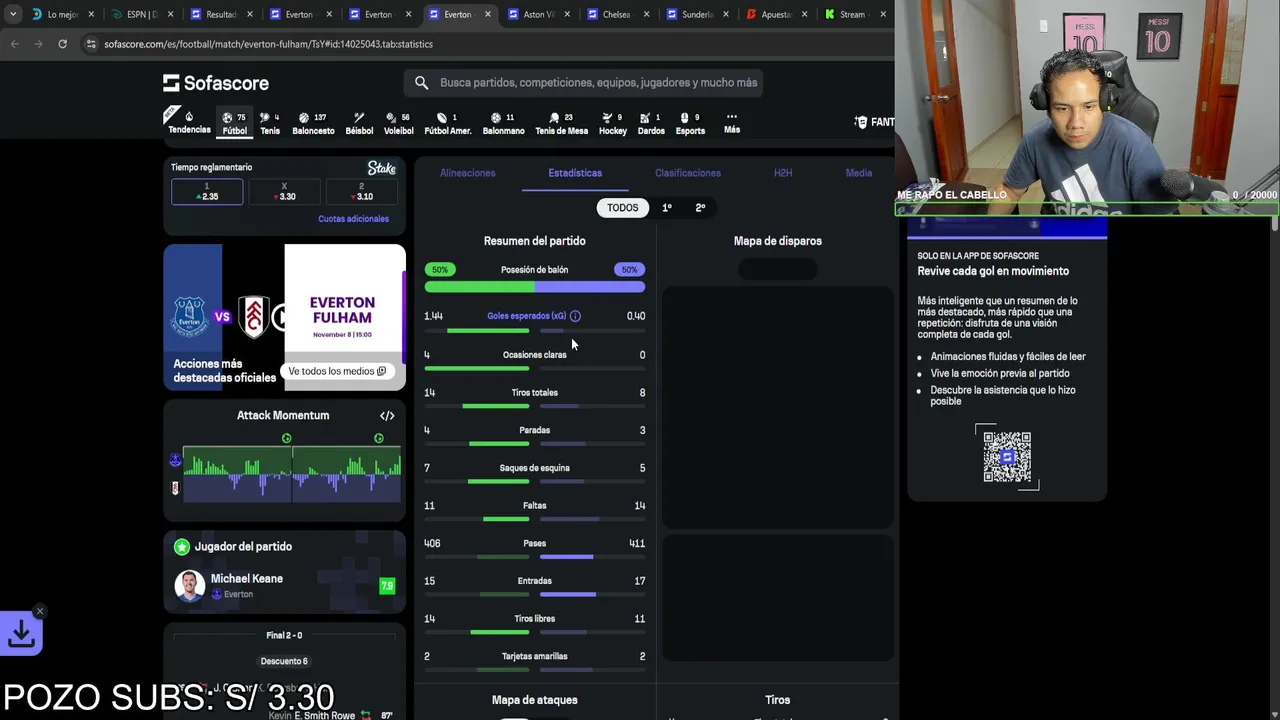
Task: Open the Balonmano sport category
Action: coord(503,123)
